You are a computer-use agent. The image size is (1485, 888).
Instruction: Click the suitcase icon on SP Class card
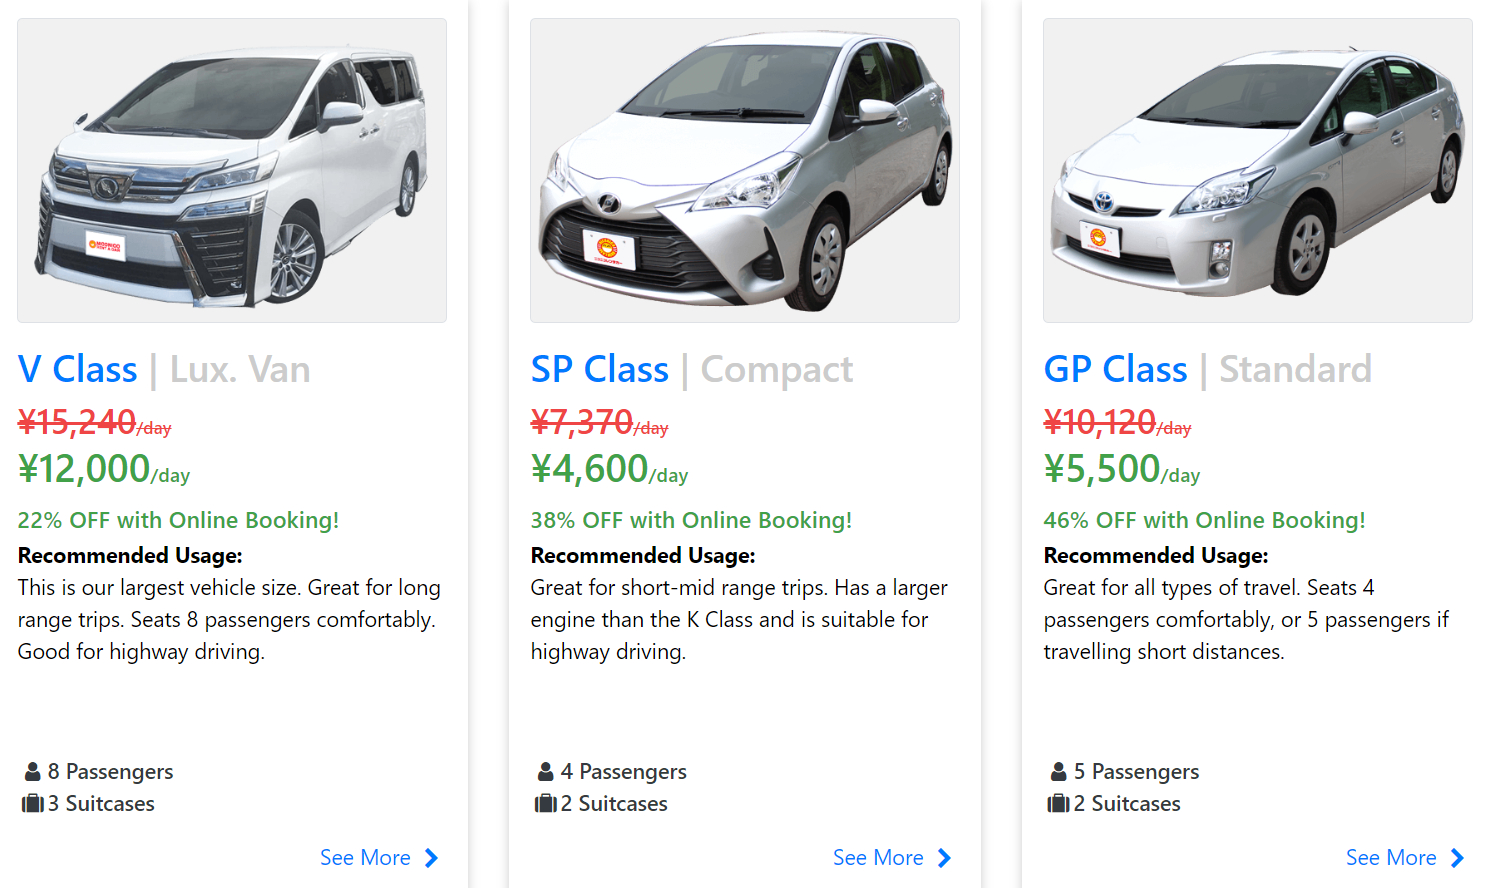point(546,804)
